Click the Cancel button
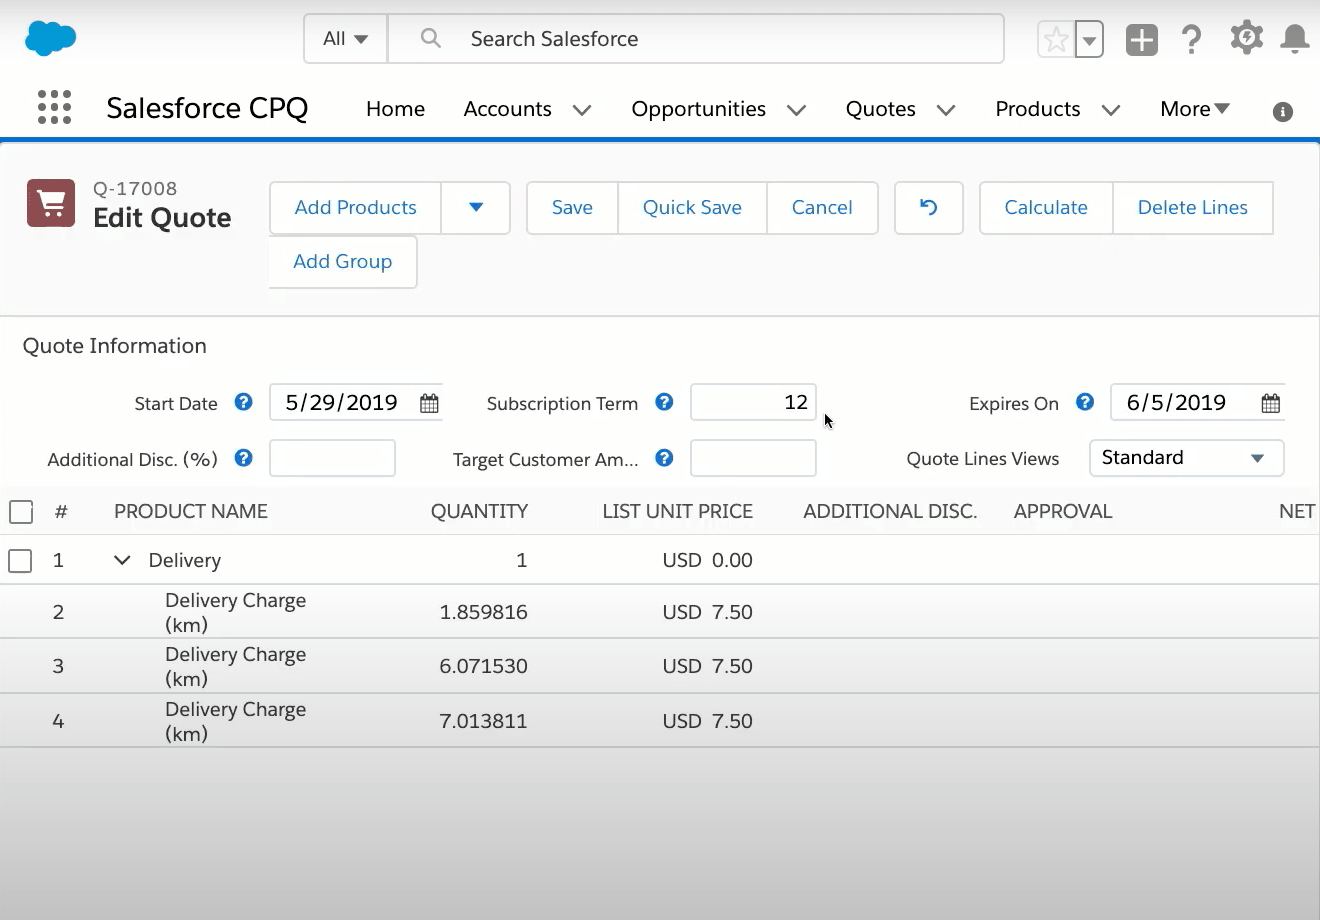The width and height of the screenshot is (1320, 920). [822, 208]
